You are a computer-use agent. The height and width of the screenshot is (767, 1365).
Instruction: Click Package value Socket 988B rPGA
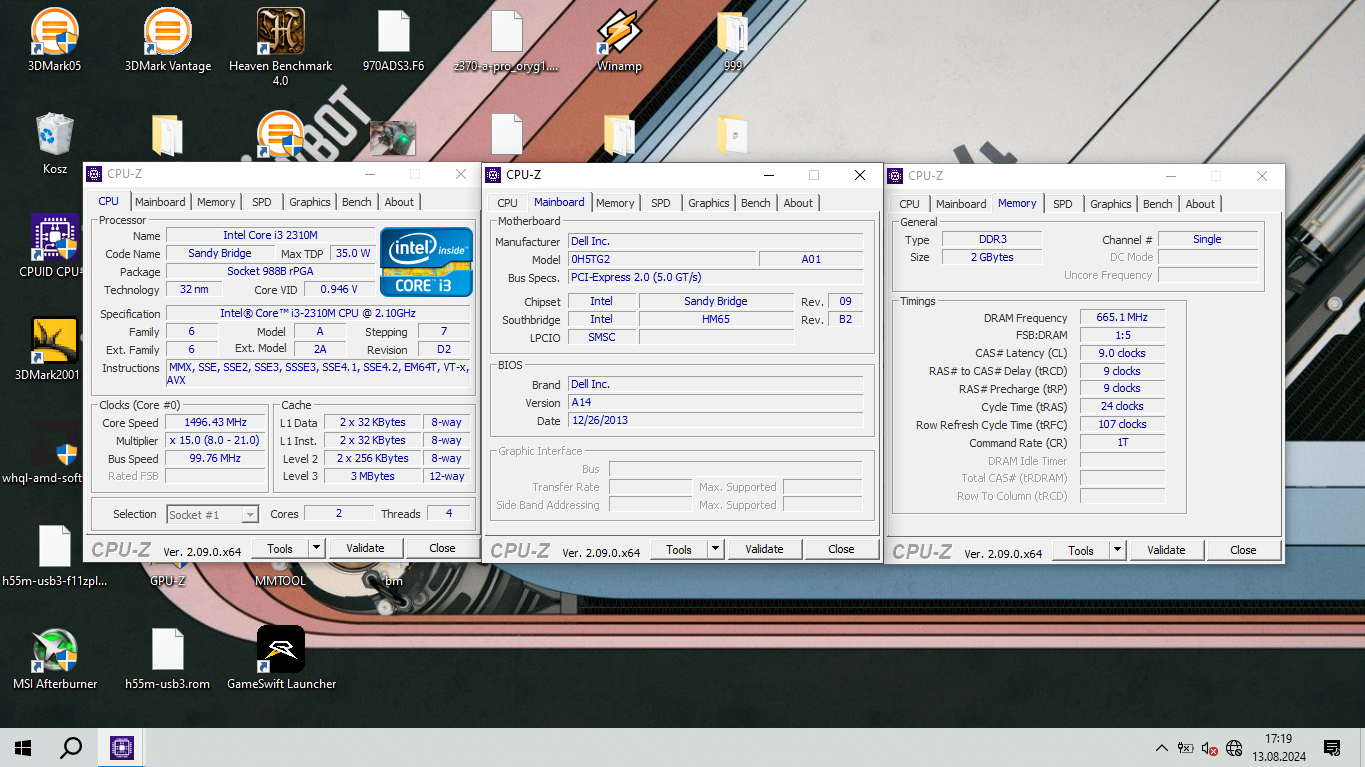point(270,271)
